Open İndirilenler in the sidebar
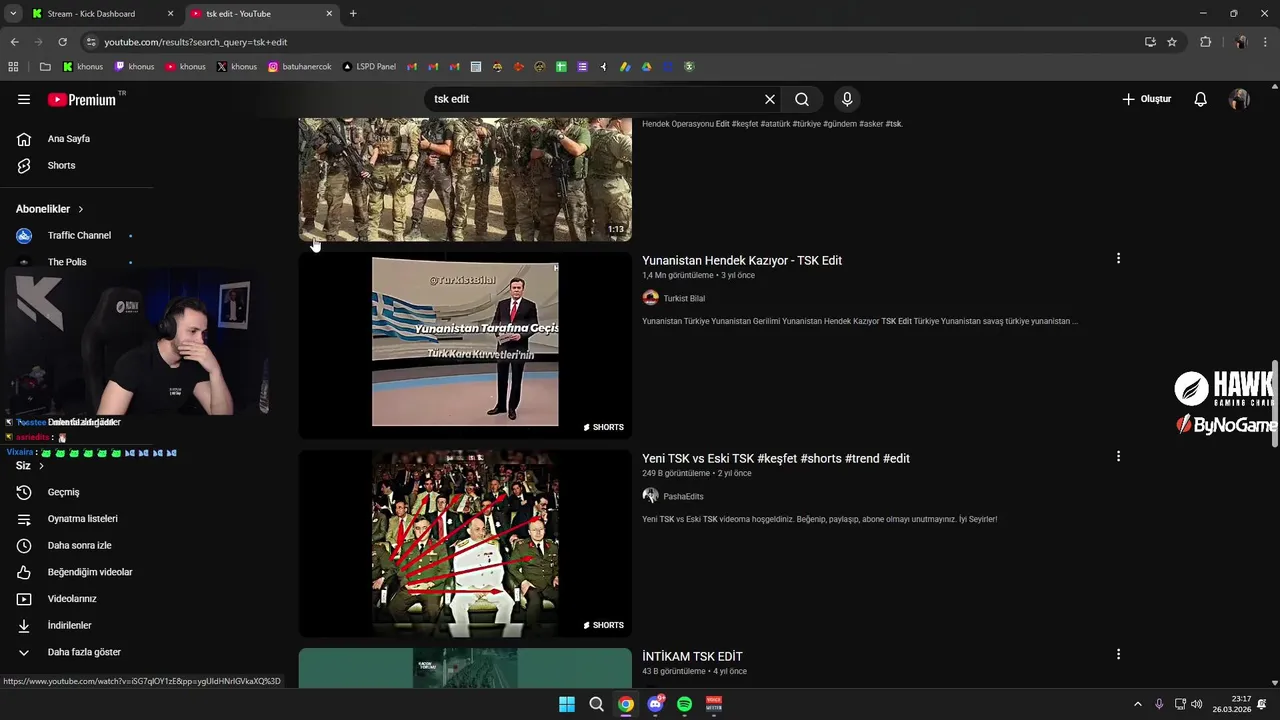 click(69, 625)
